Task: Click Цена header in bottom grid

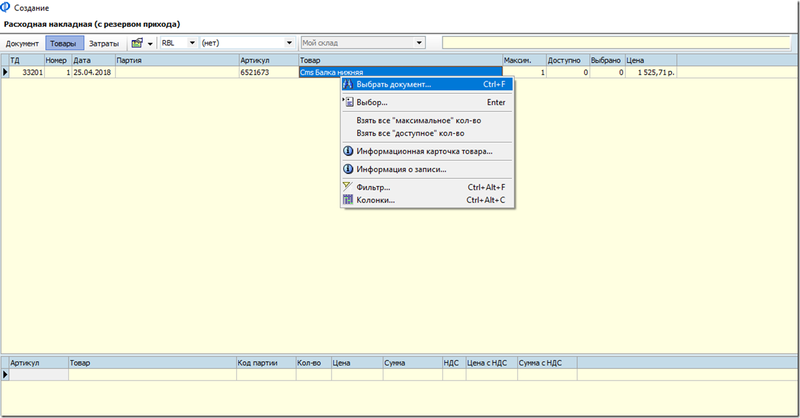Action: point(357,363)
